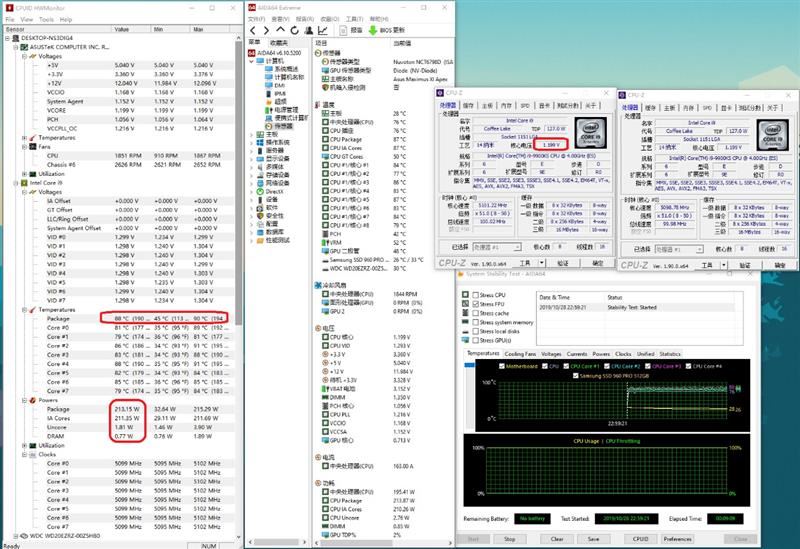Viewport: 800px width, 549px height.
Task: Click the rightmost button in left CPU-Z
Action: 597,263
